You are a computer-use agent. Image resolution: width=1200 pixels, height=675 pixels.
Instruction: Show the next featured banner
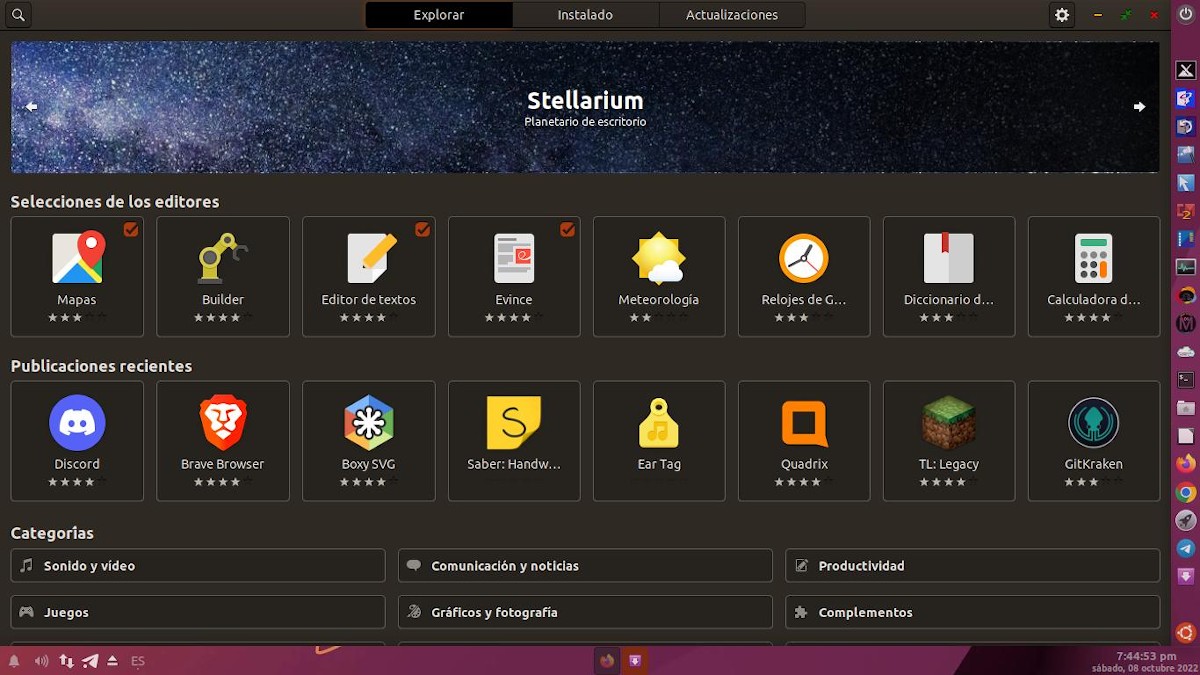click(1139, 107)
